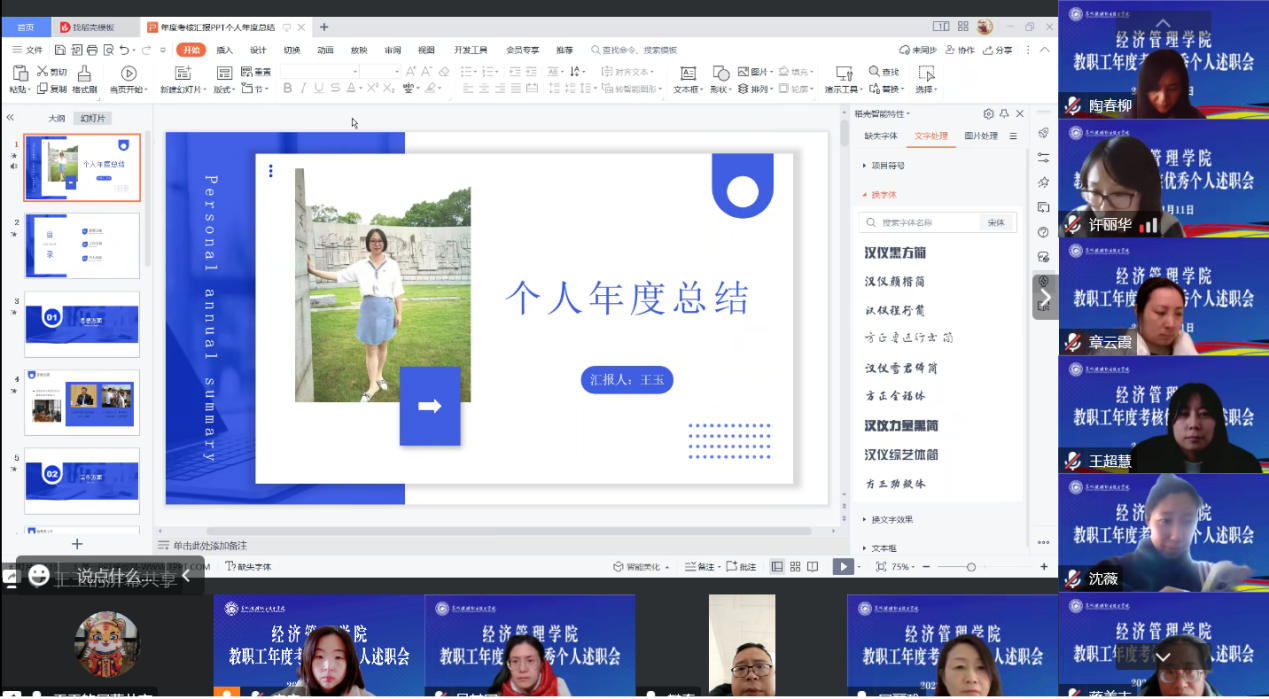
Task: Adjust the zoom slider in the status bar
Action: (971, 567)
